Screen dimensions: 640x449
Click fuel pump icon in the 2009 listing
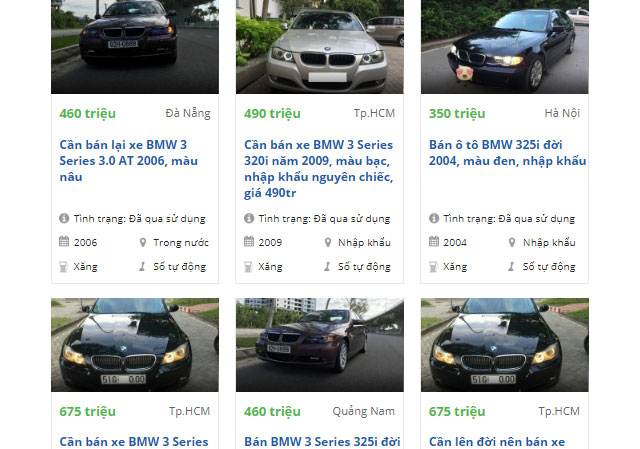[248, 267]
